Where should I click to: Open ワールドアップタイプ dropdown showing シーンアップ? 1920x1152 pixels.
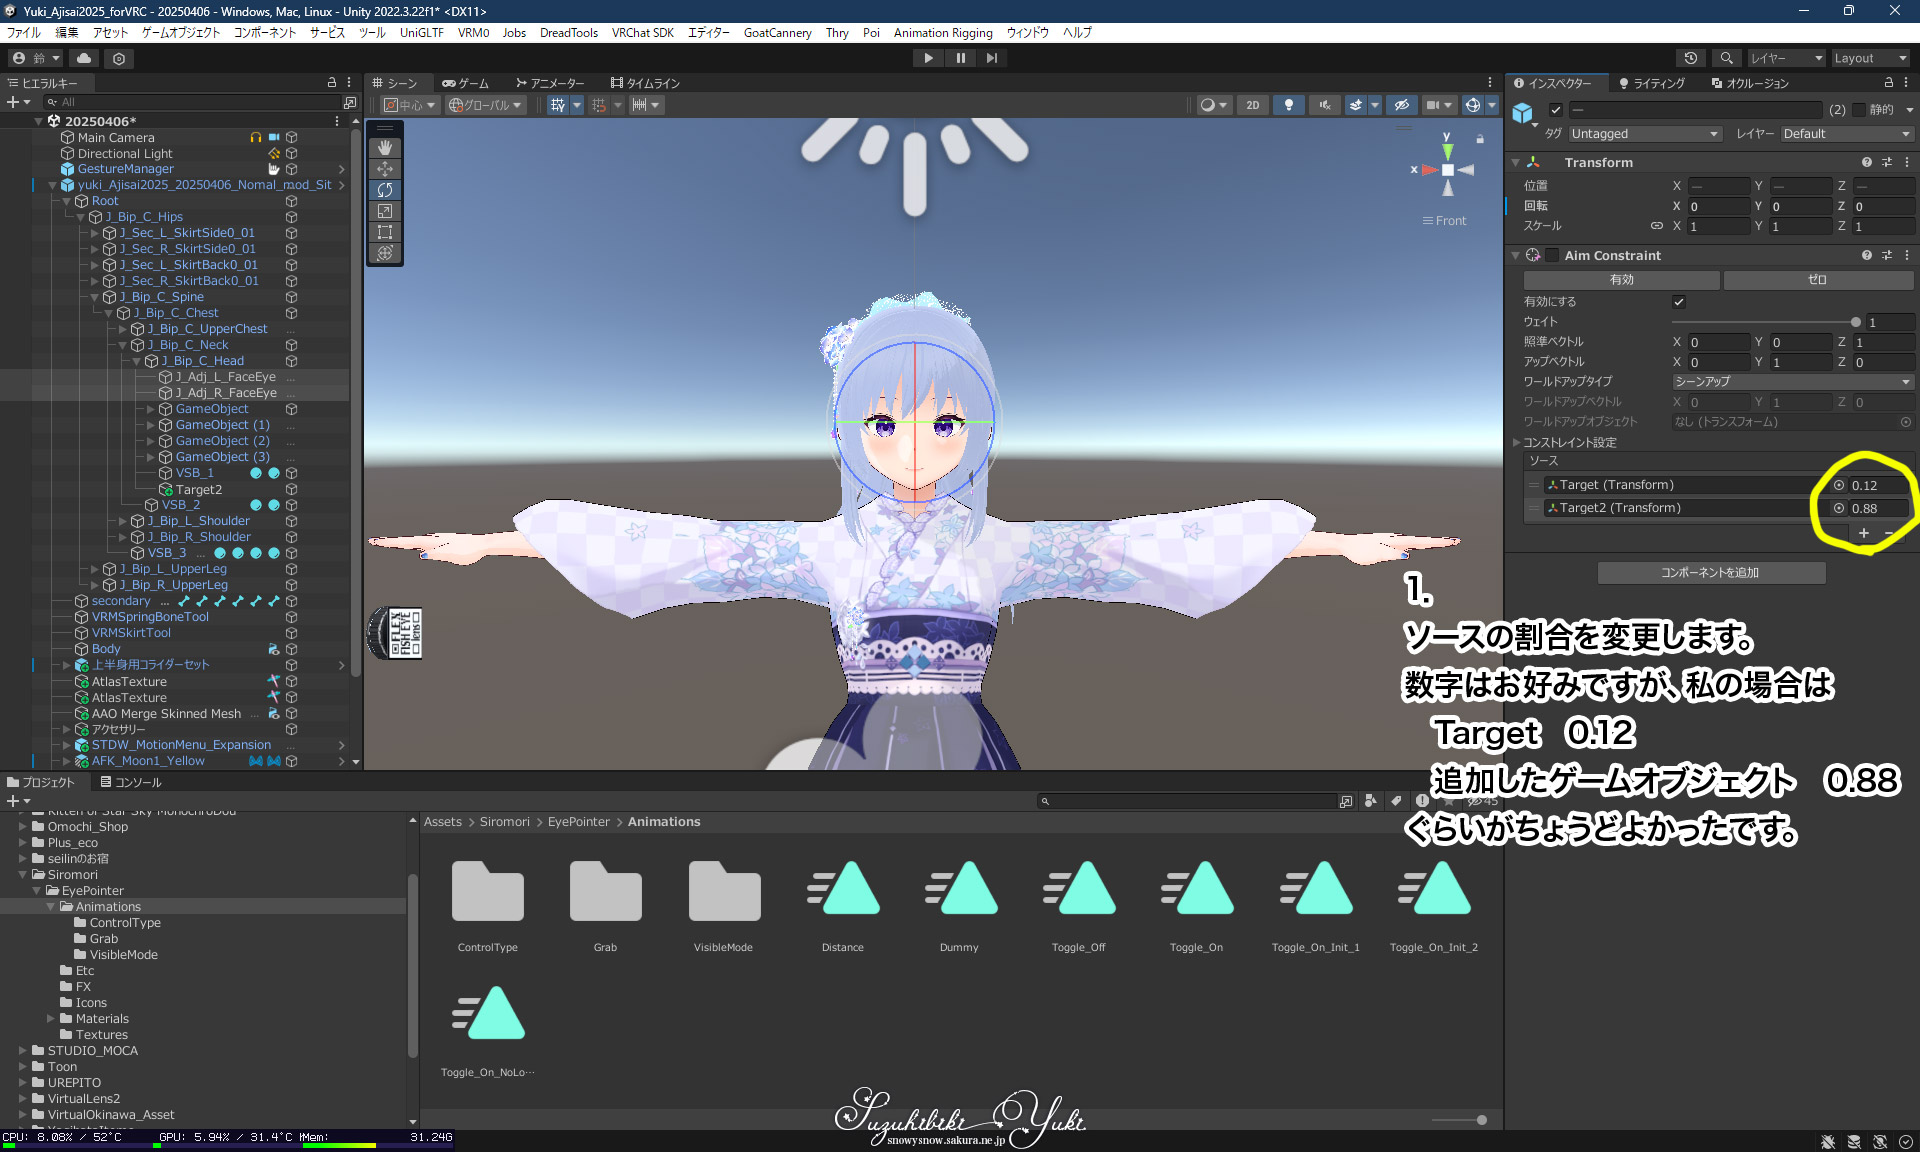pyautogui.click(x=1792, y=382)
